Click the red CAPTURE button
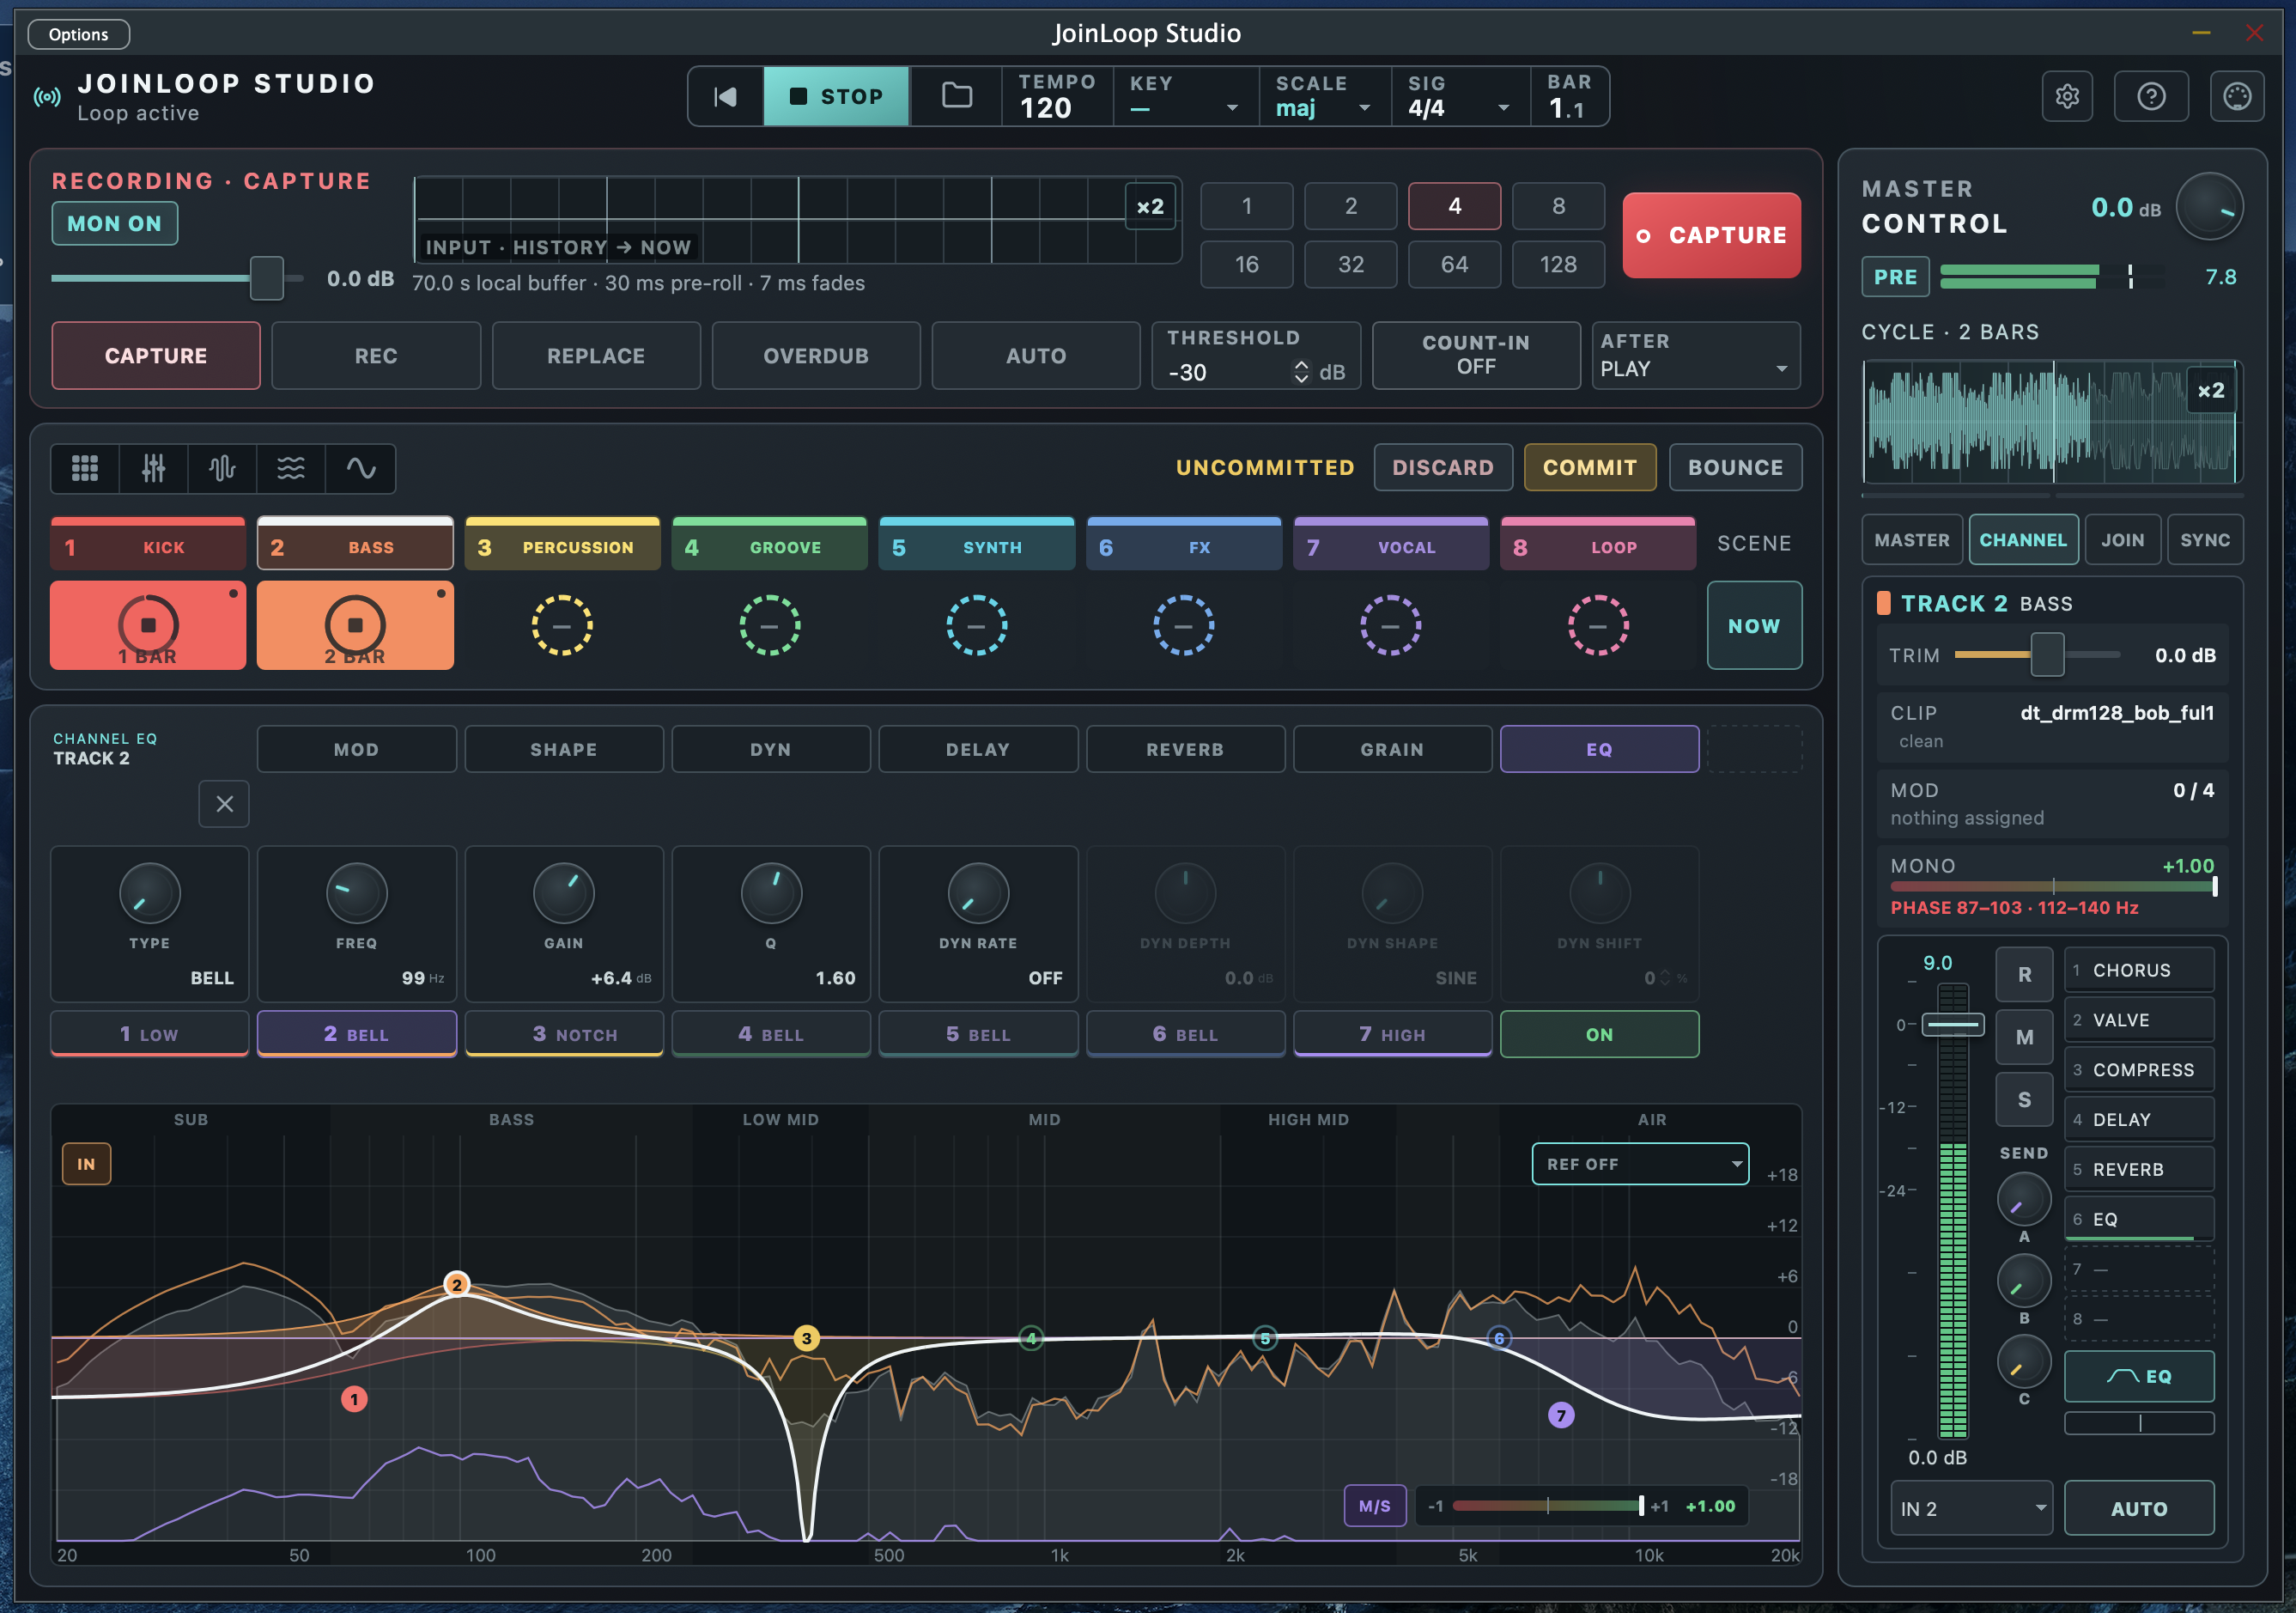 pos(1711,235)
